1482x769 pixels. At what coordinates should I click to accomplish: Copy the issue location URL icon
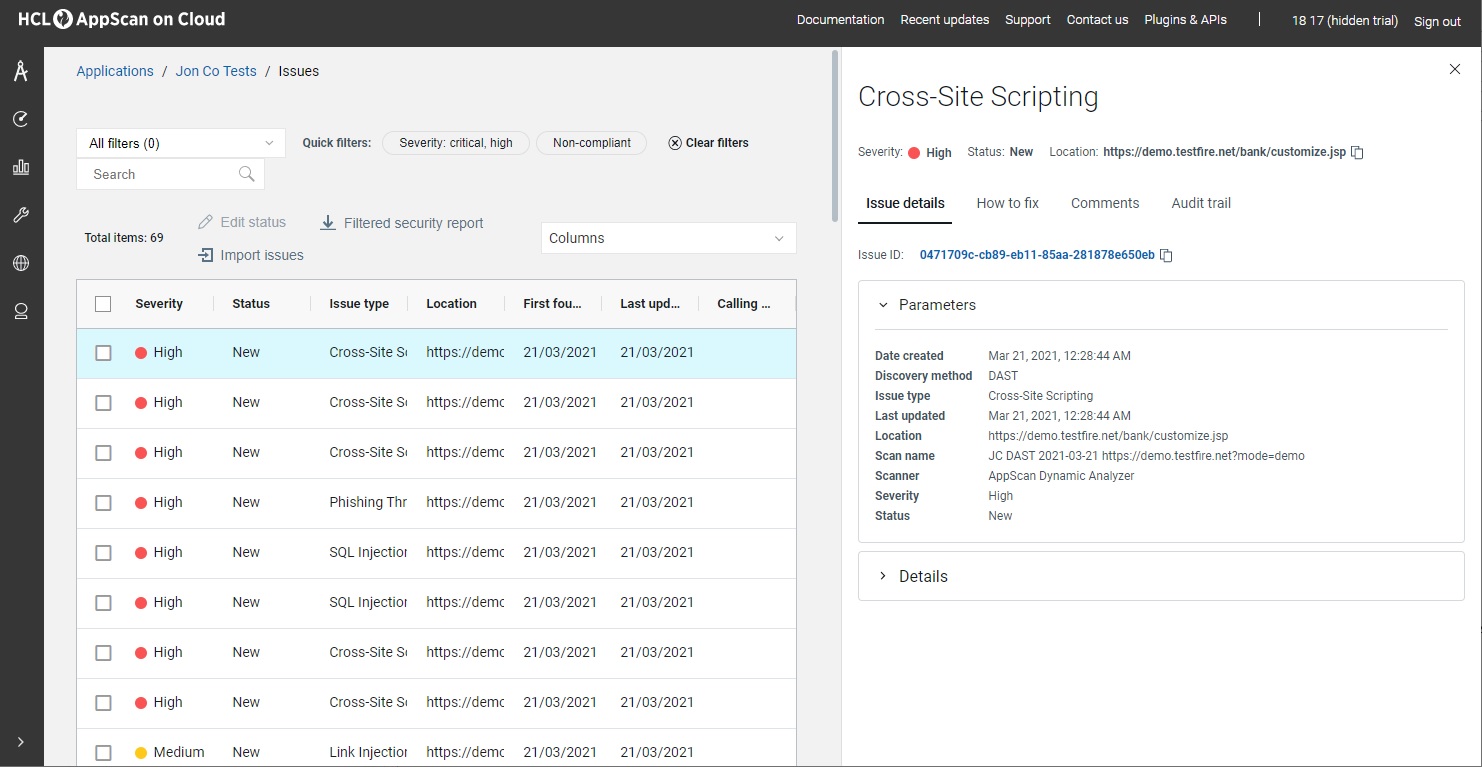point(1357,153)
